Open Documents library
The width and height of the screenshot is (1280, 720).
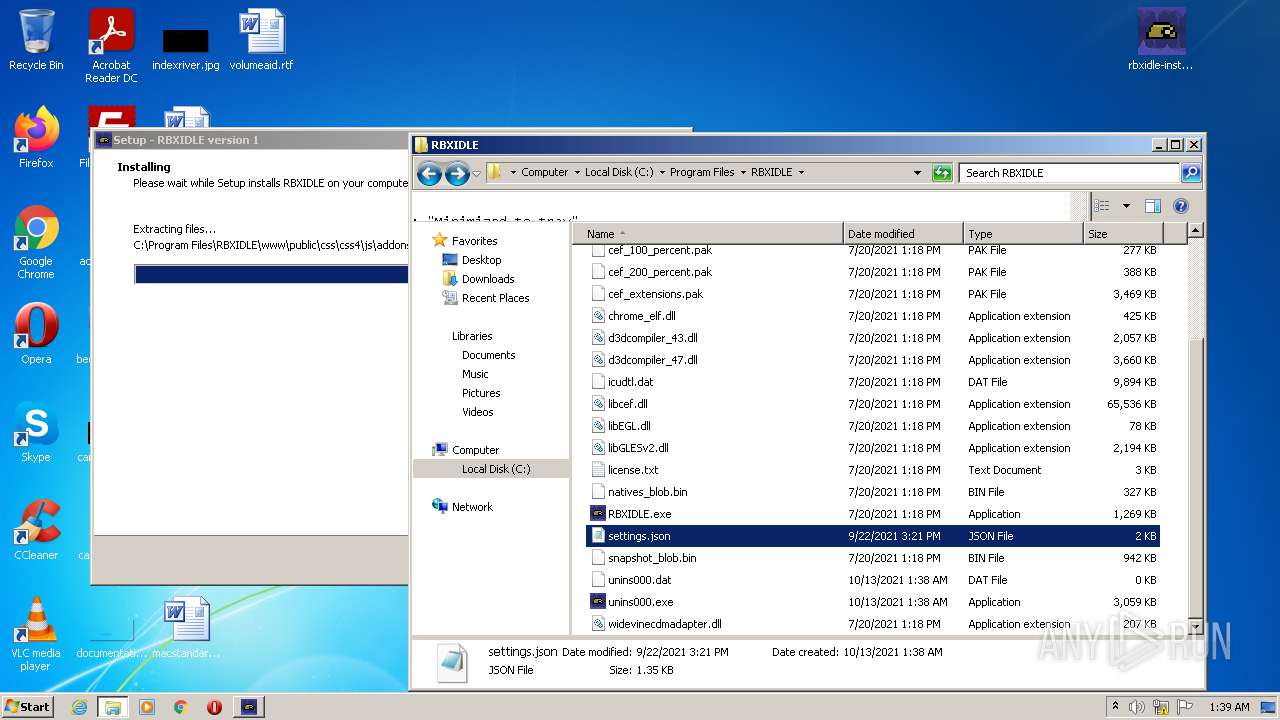pyautogui.click(x=488, y=355)
